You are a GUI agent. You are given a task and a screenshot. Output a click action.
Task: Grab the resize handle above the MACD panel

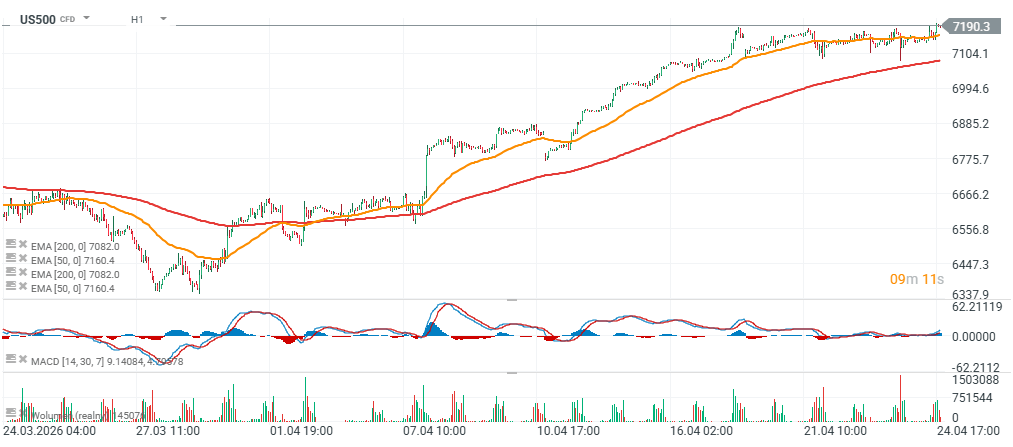(x=512, y=299)
